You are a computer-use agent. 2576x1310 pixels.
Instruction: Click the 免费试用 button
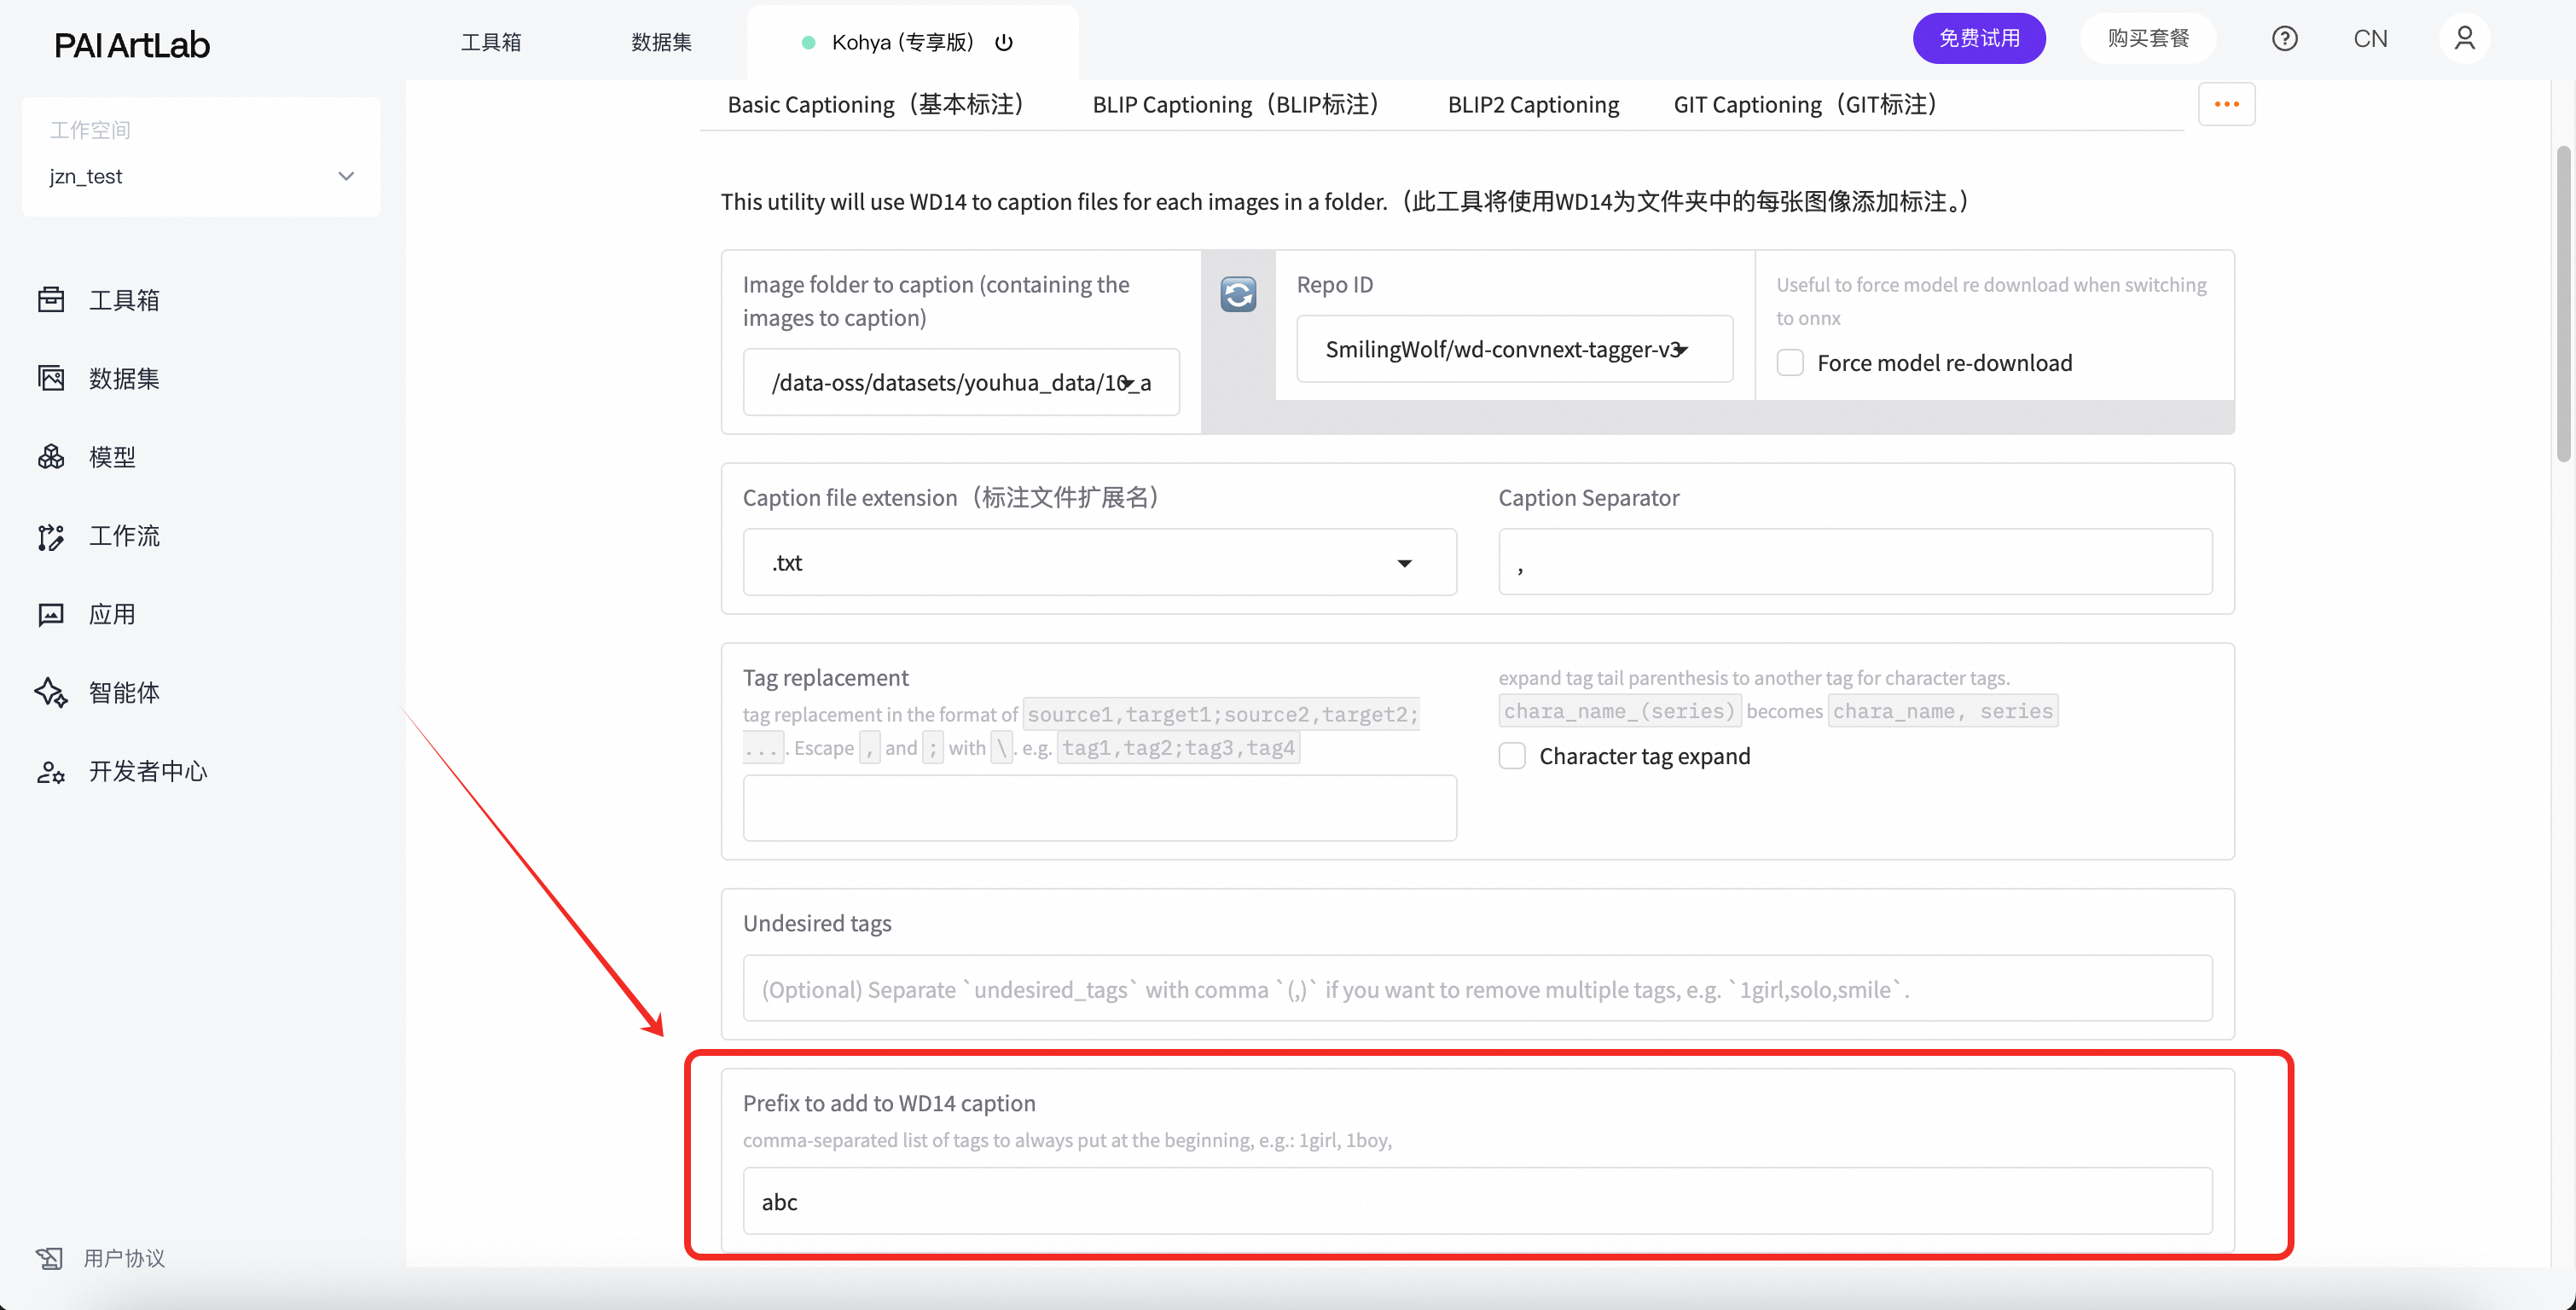tap(1978, 39)
